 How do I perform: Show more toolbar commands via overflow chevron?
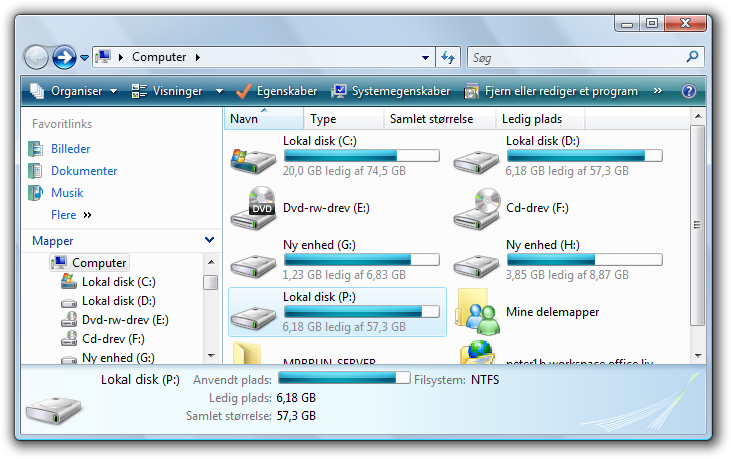pos(657,91)
